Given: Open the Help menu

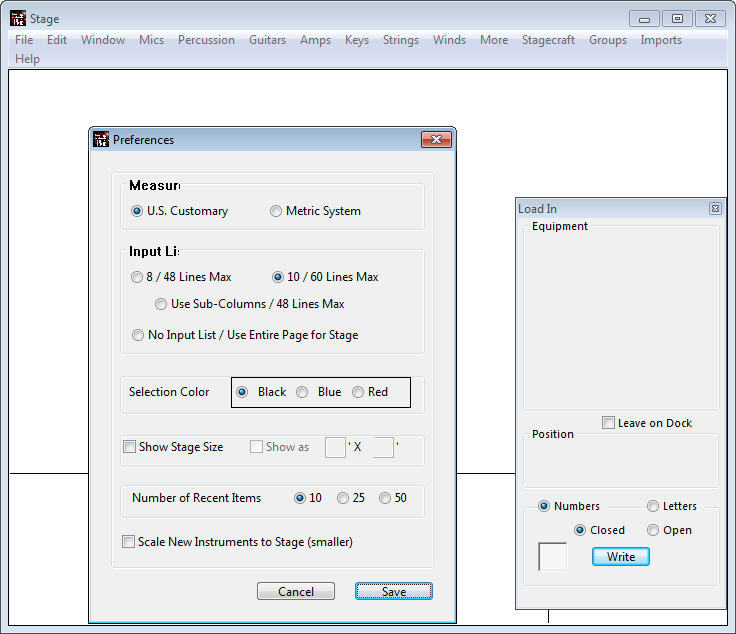Looking at the screenshot, I should tap(27, 59).
